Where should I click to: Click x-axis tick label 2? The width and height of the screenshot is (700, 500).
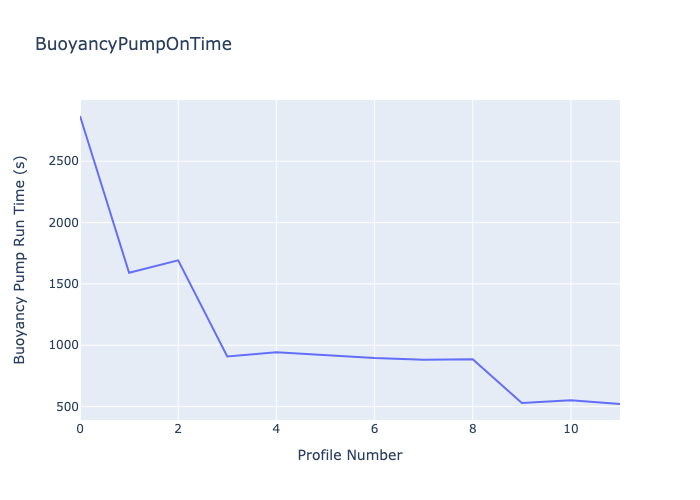(x=178, y=429)
